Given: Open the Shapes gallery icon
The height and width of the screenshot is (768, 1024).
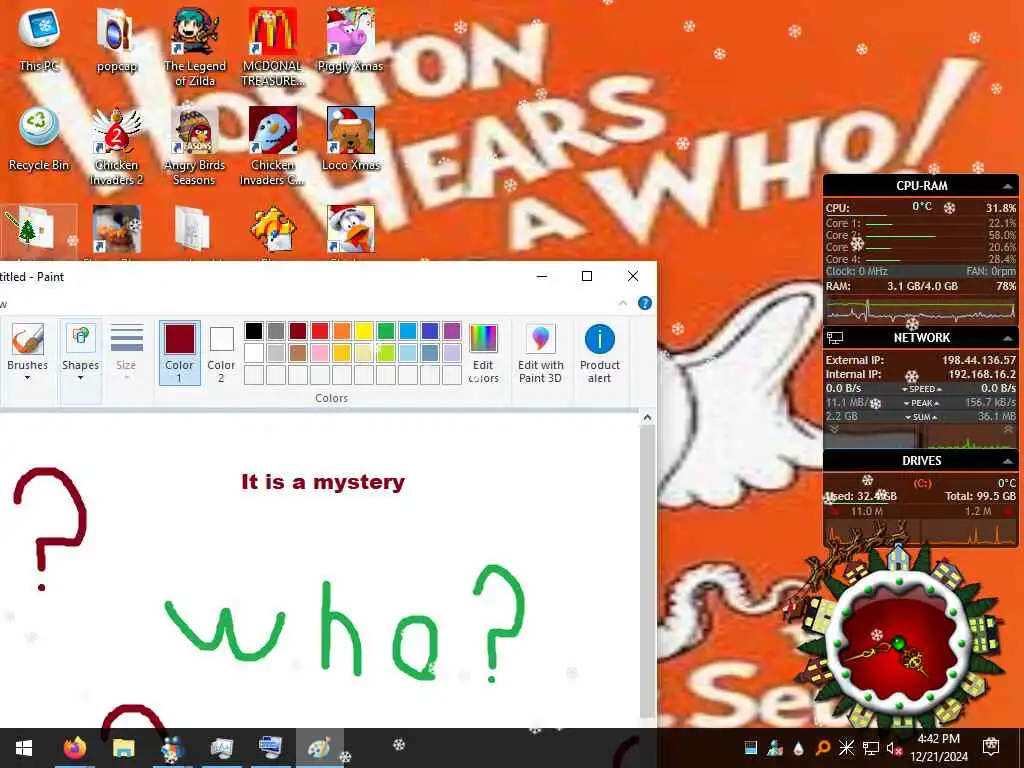Looking at the screenshot, I should pos(80,340).
